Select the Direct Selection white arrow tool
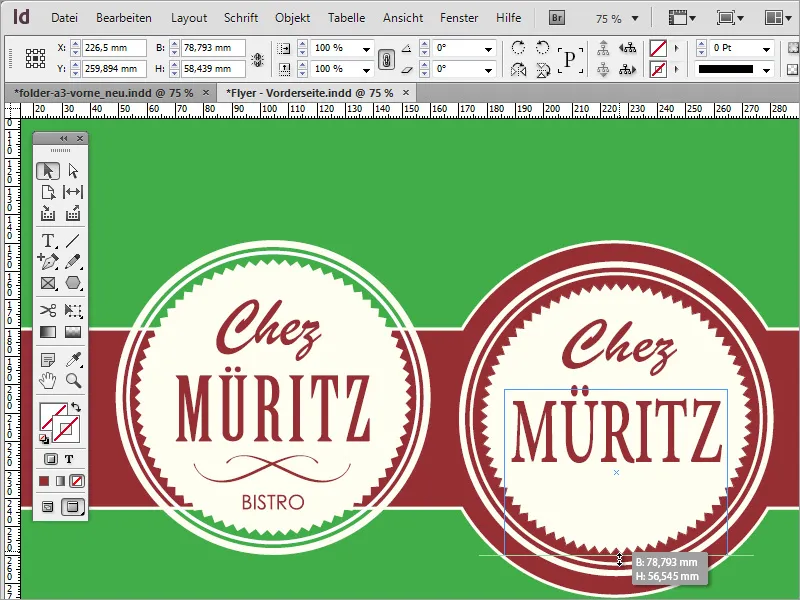Screen dimensions: 800x600 [x=73, y=170]
